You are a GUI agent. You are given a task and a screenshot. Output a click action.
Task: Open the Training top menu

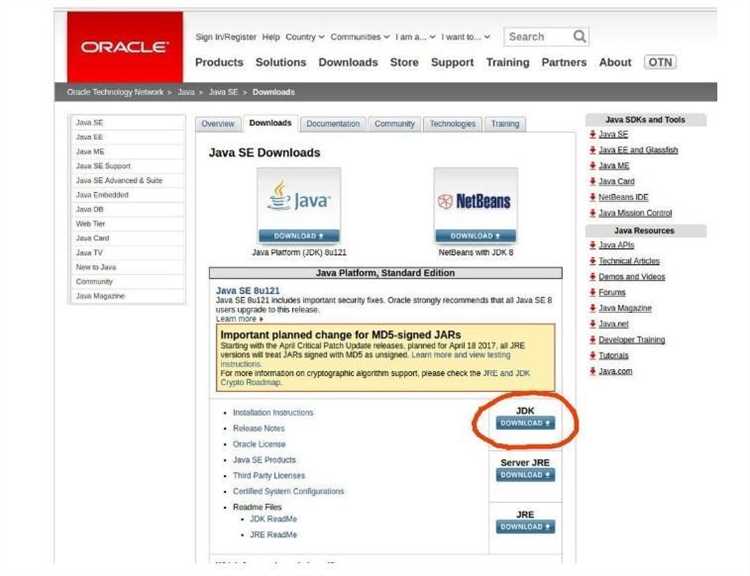507,62
